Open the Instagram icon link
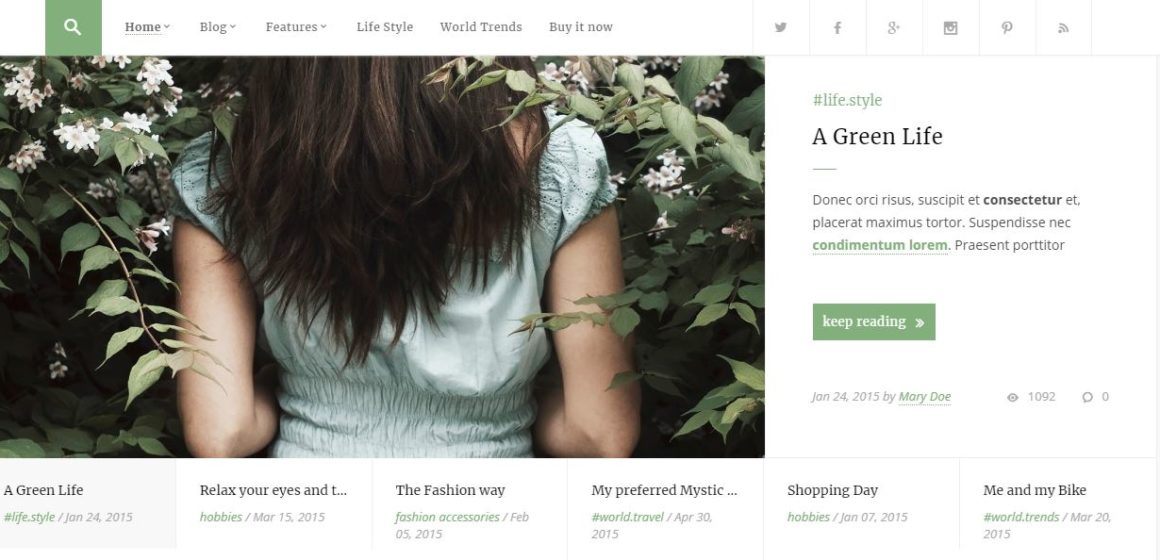Viewport: 1160px width, 560px height. [951, 27]
